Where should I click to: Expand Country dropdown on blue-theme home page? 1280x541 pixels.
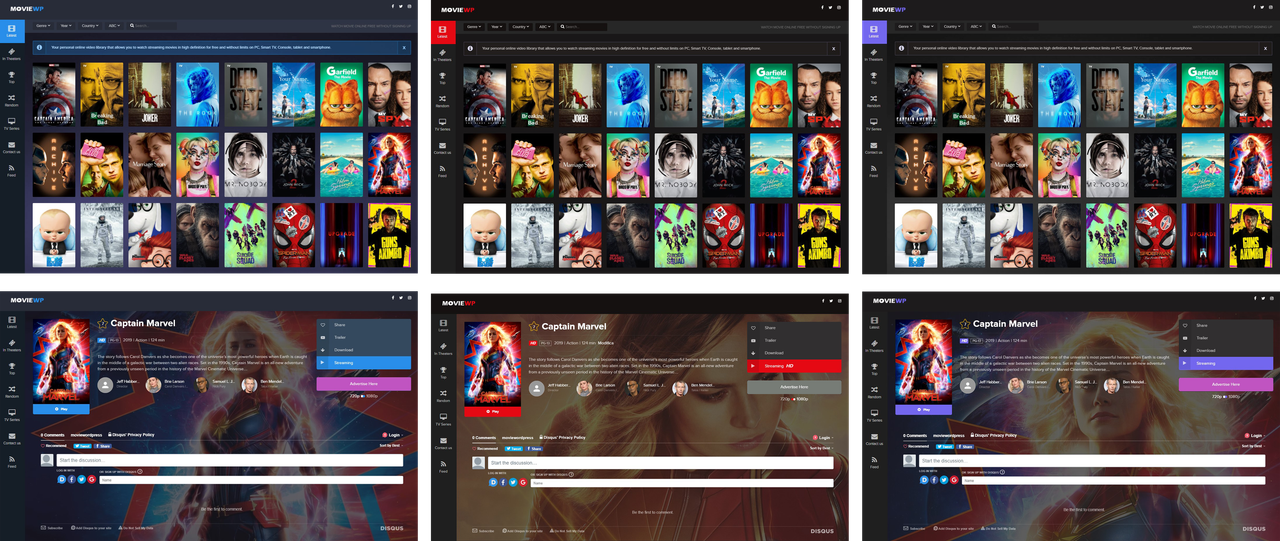point(90,26)
